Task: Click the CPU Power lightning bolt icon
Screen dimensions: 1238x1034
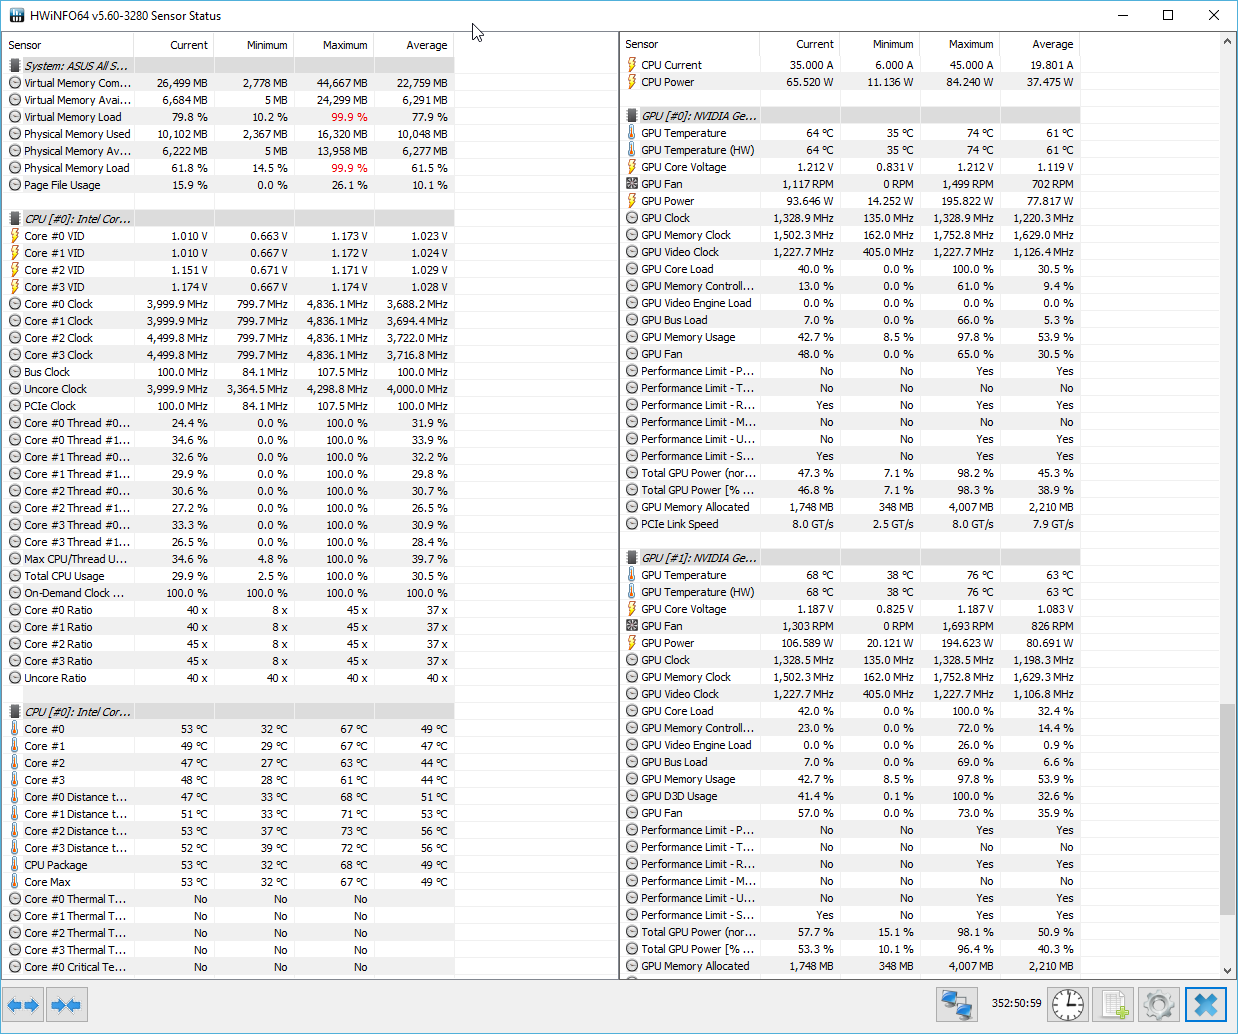Action: coord(632,82)
